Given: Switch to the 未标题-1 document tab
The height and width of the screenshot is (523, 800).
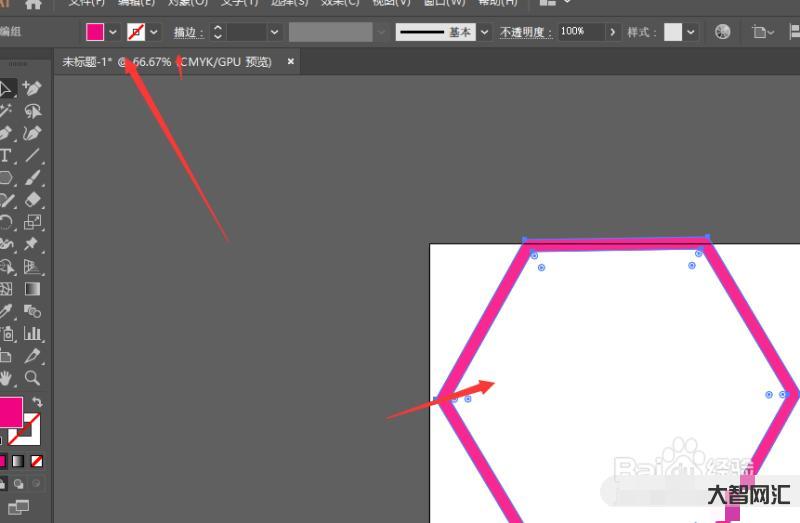Looking at the screenshot, I should [x=166, y=62].
